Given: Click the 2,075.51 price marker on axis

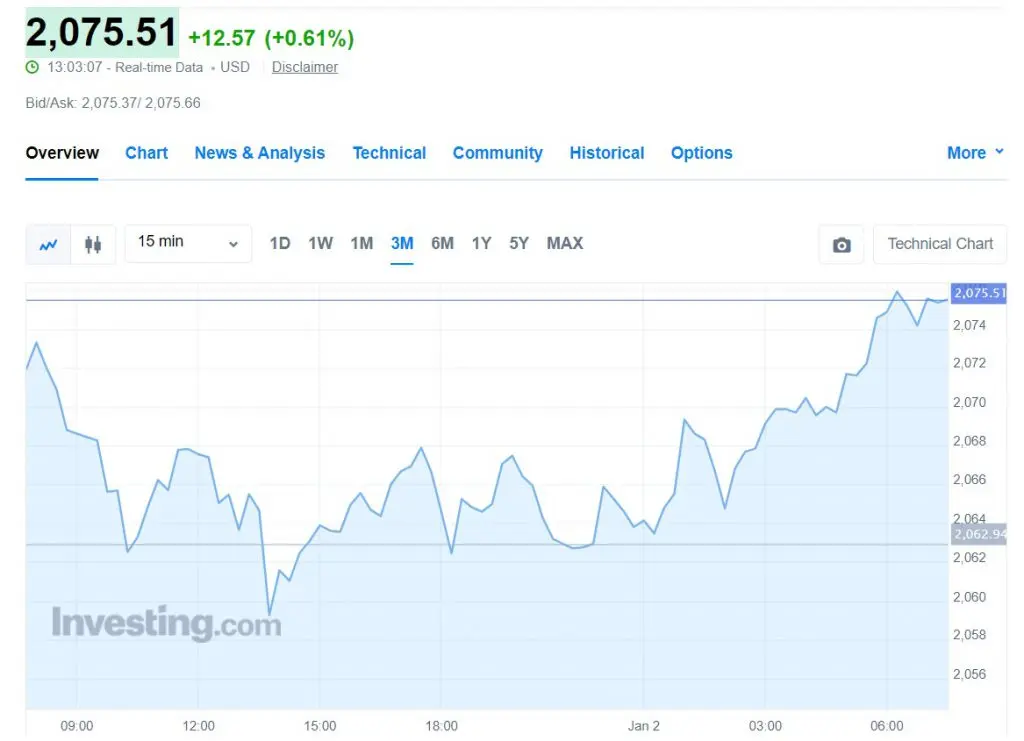Looking at the screenshot, I should coord(978,292).
